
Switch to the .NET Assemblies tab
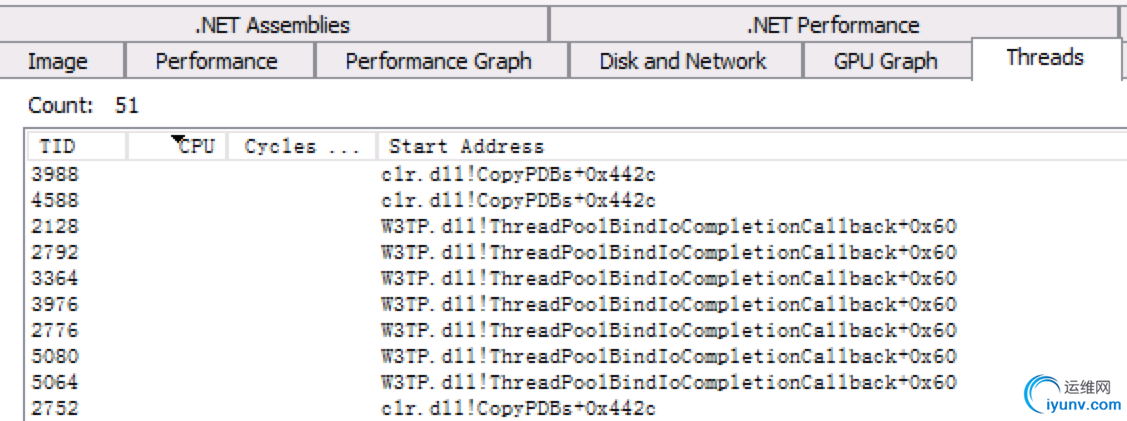[x=273, y=26]
